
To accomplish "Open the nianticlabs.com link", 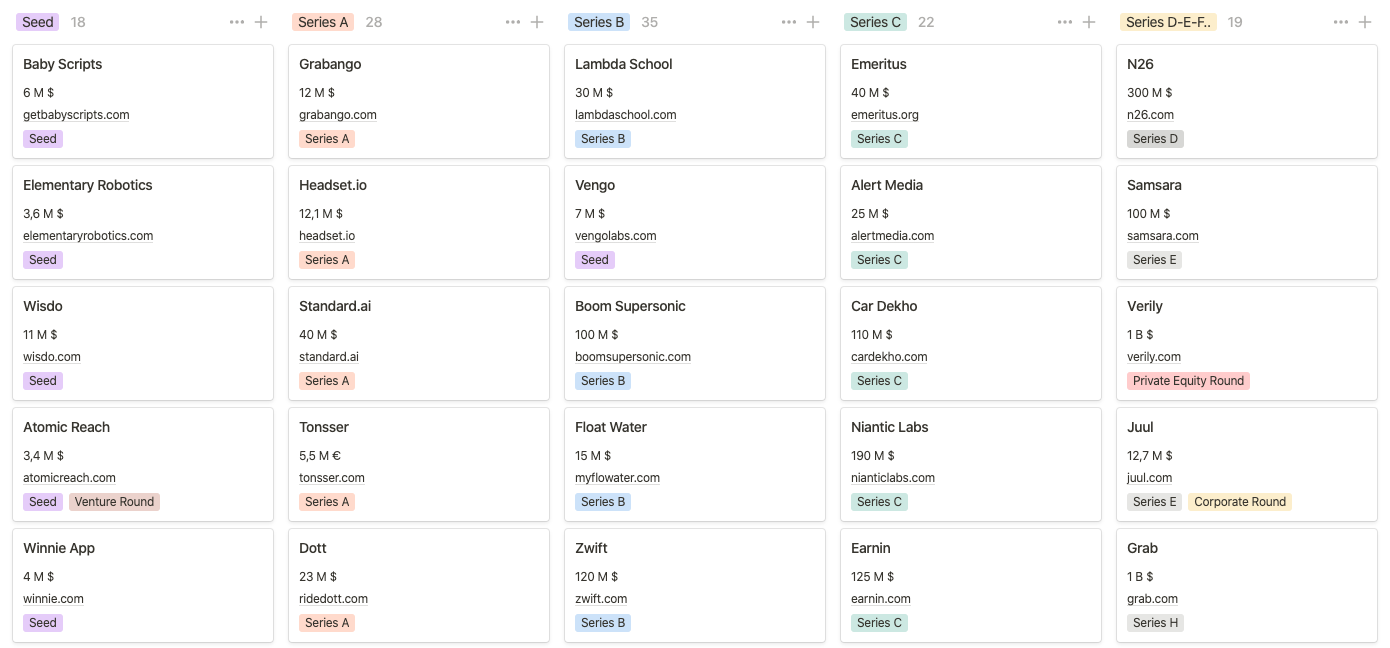I will 893,478.
